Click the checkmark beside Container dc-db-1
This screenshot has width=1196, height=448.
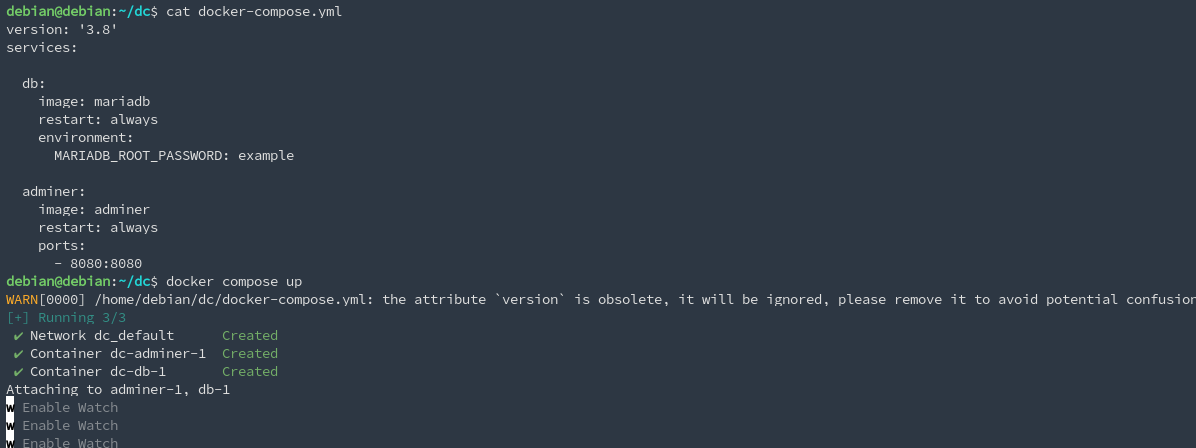pyautogui.click(x=18, y=372)
